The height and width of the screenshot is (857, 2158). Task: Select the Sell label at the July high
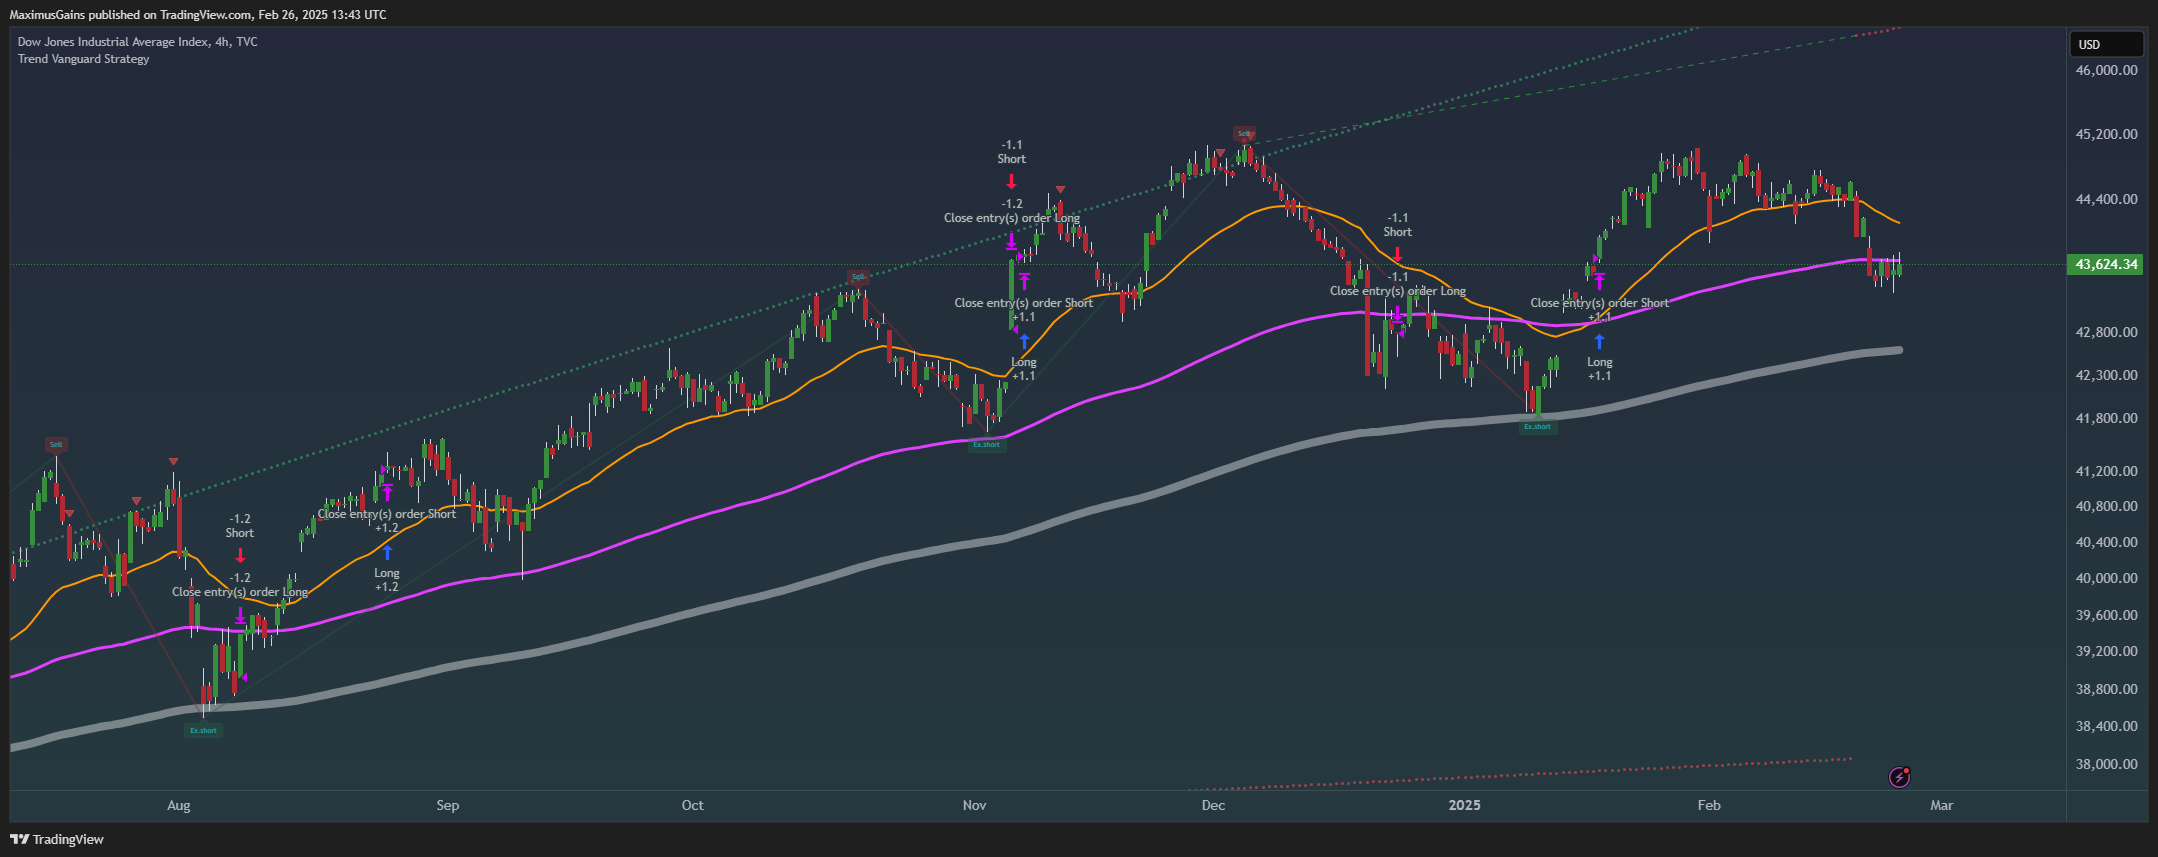[x=56, y=444]
